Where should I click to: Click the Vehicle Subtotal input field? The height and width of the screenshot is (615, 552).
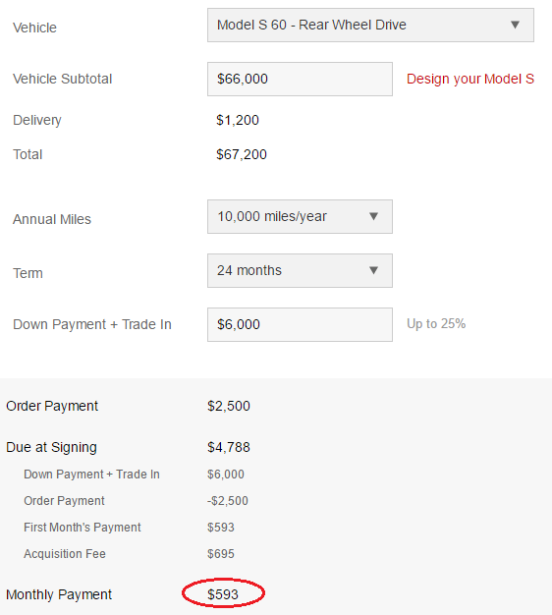[300, 79]
